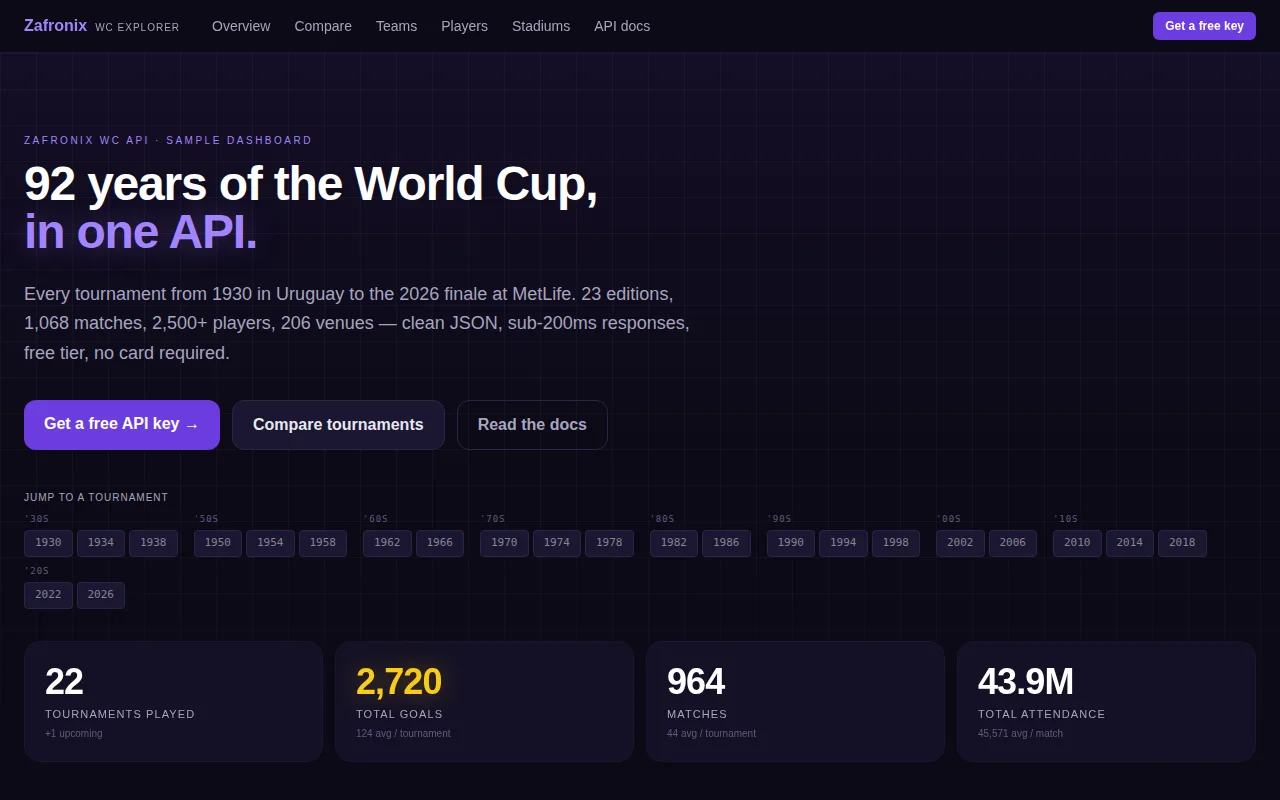Jump to the 1950 tournament

click(x=218, y=543)
